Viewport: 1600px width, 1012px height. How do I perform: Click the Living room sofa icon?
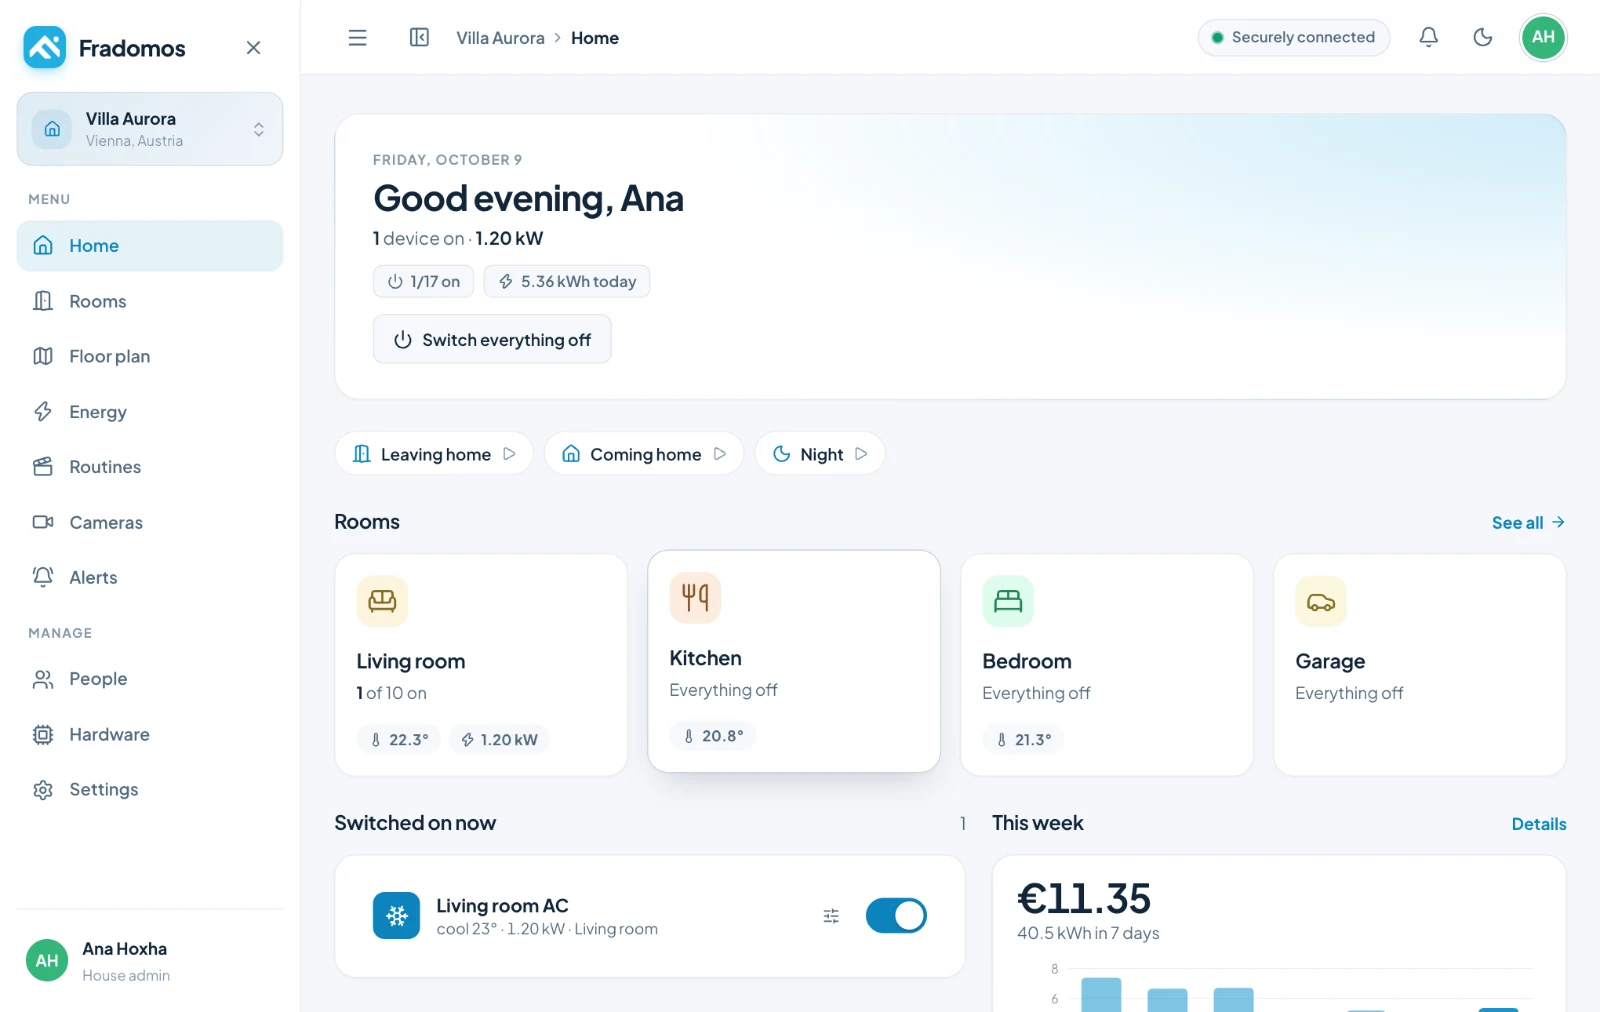click(x=382, y=601)
